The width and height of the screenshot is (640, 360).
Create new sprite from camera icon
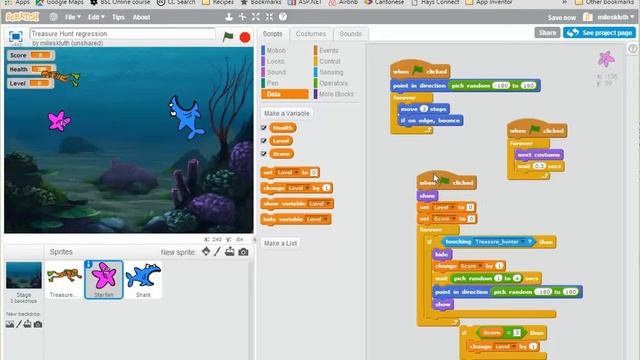click(x=244, y=252)
